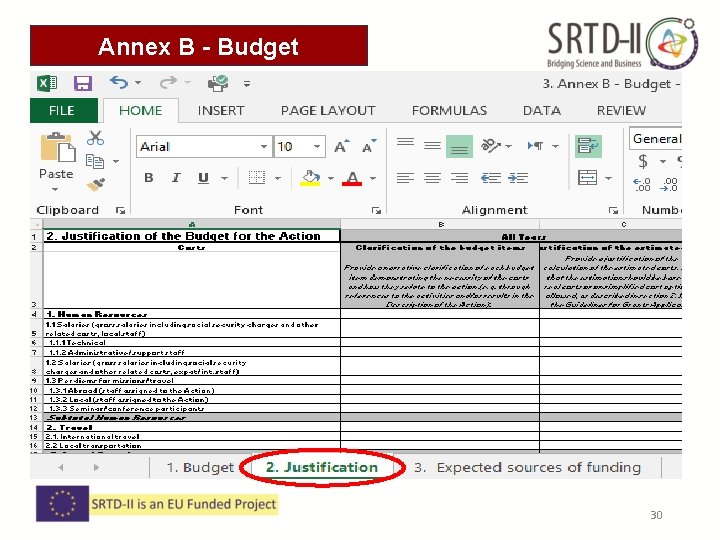Align text left
The width and height of the screenshot is (720, 540).
point(405,178)
